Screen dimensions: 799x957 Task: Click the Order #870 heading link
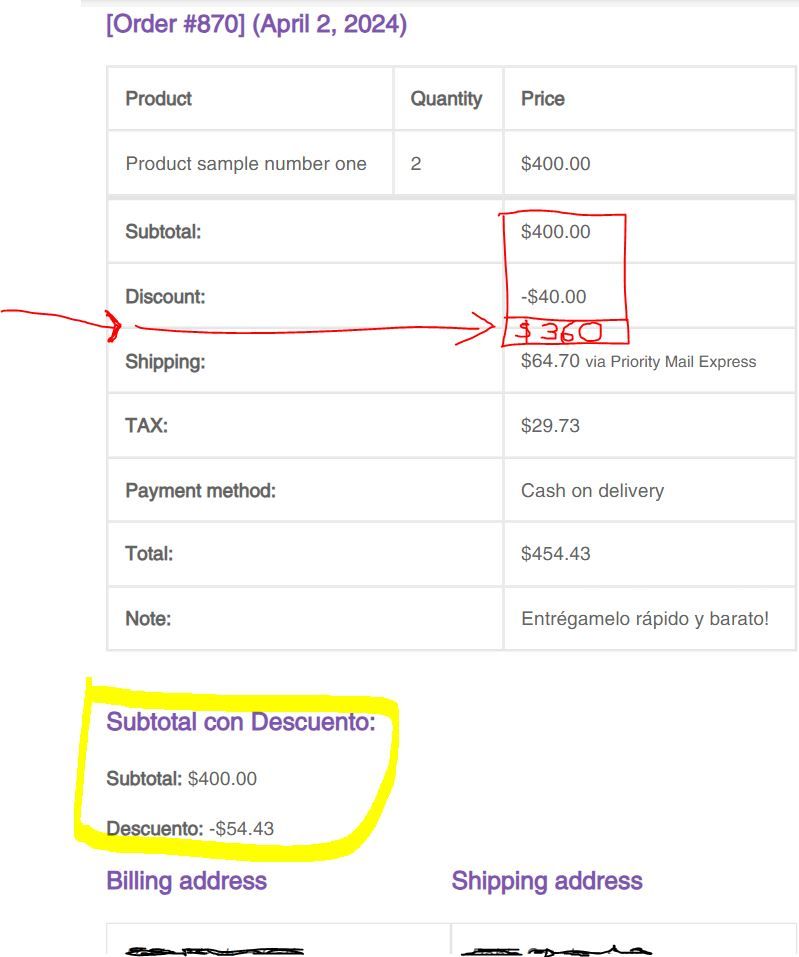pos(256,24)
